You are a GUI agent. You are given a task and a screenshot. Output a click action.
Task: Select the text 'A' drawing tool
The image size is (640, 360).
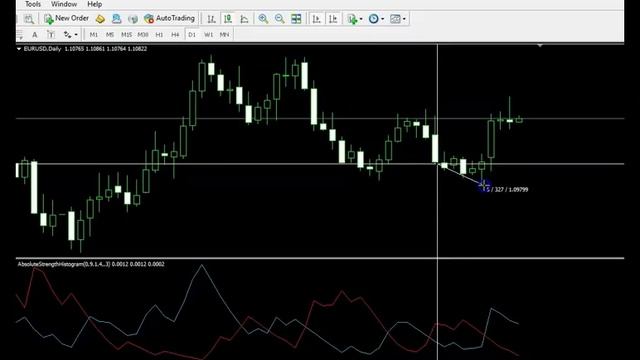(35, 35)
